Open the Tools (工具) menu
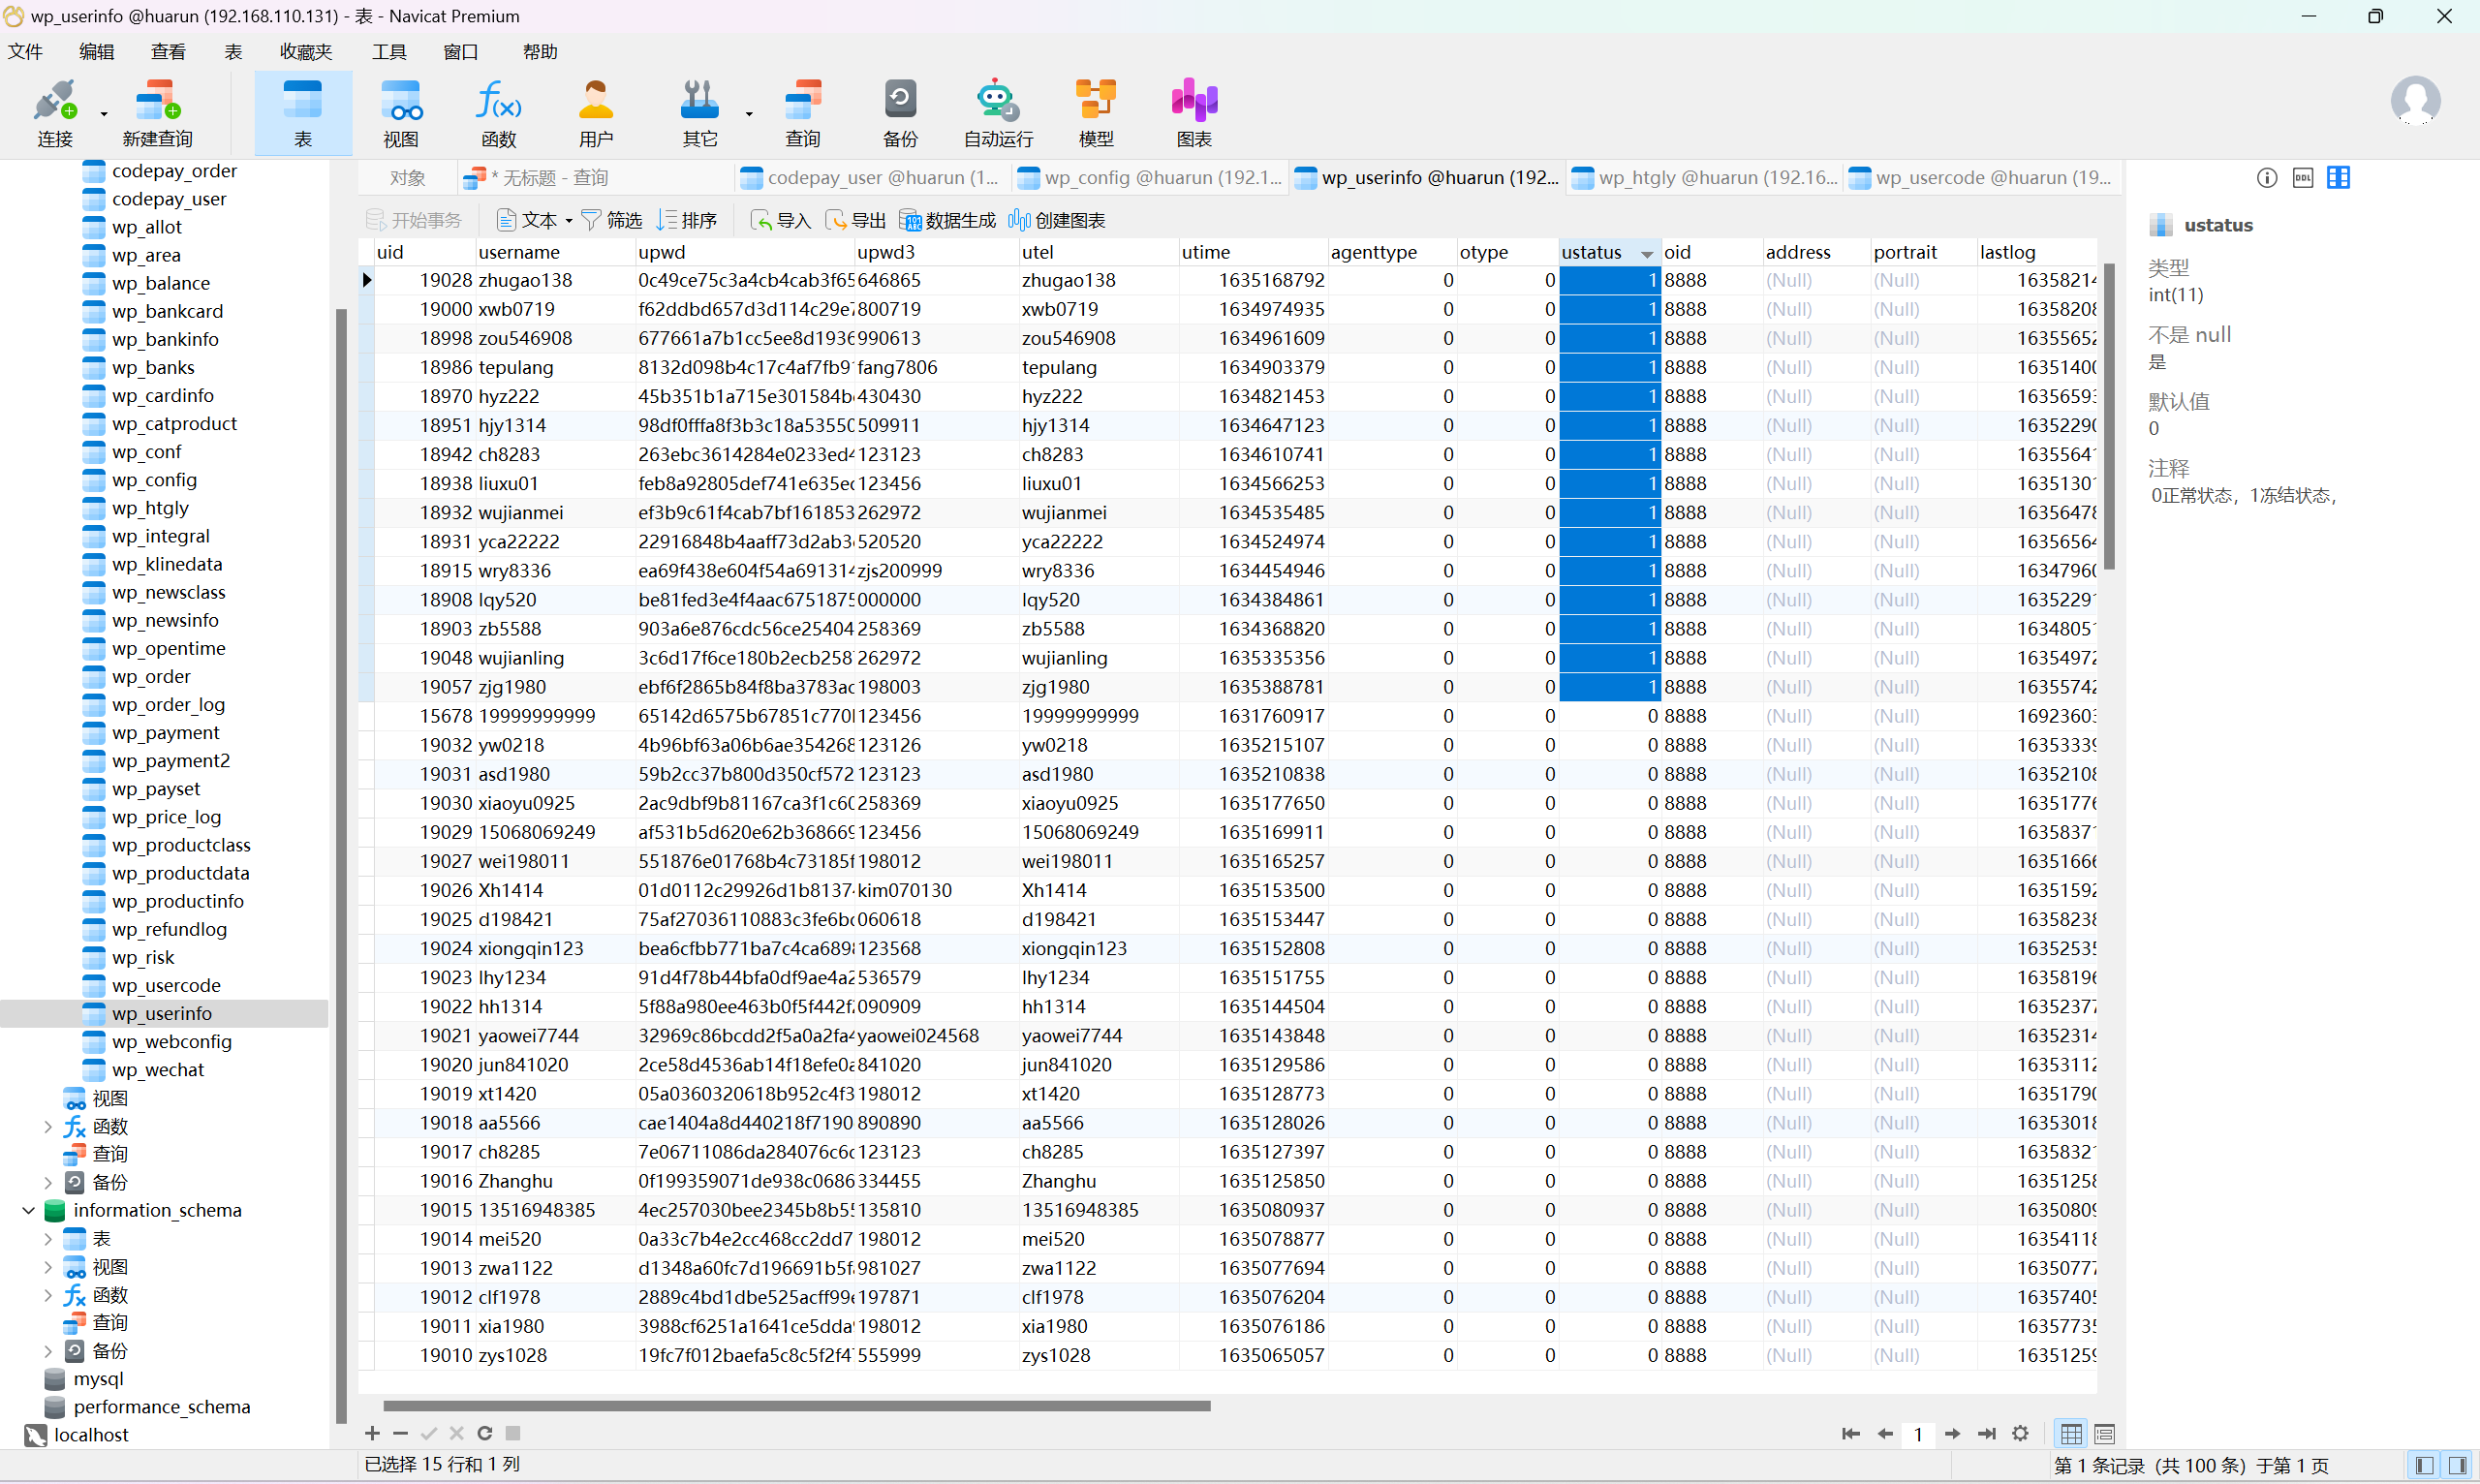Screen dimensions: 2480x1484 [389, 51]
